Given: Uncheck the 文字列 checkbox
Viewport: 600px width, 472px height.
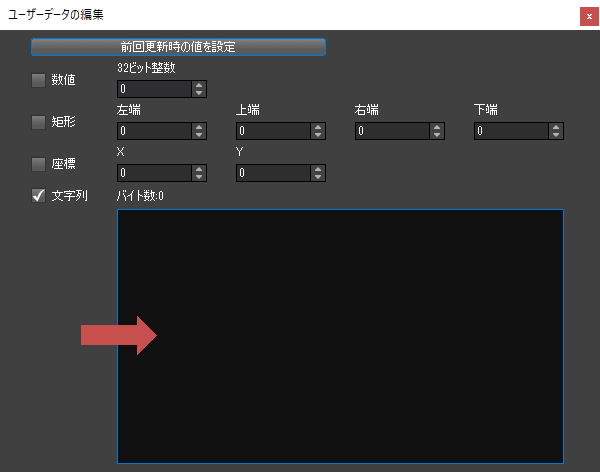Looking at the screenshot, I should [x=38, y=196].
